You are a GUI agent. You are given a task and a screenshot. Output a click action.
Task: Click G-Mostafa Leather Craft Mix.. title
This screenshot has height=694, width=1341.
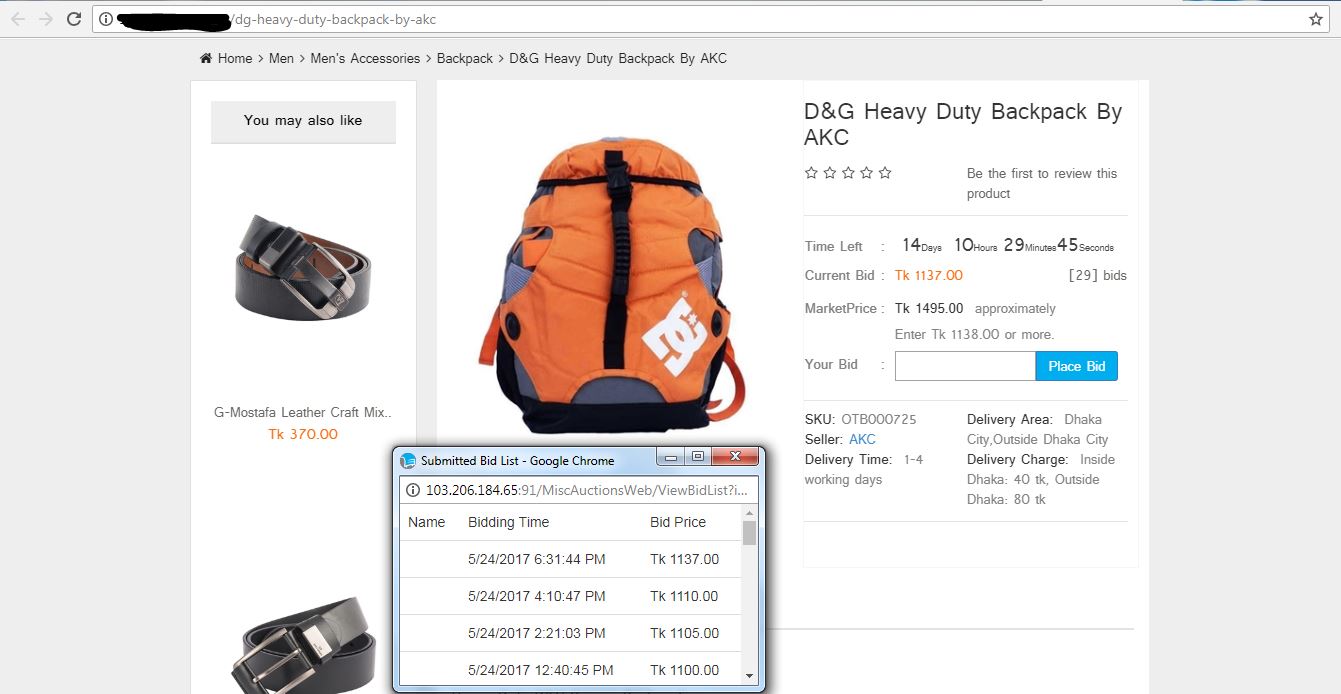[303, 412]
